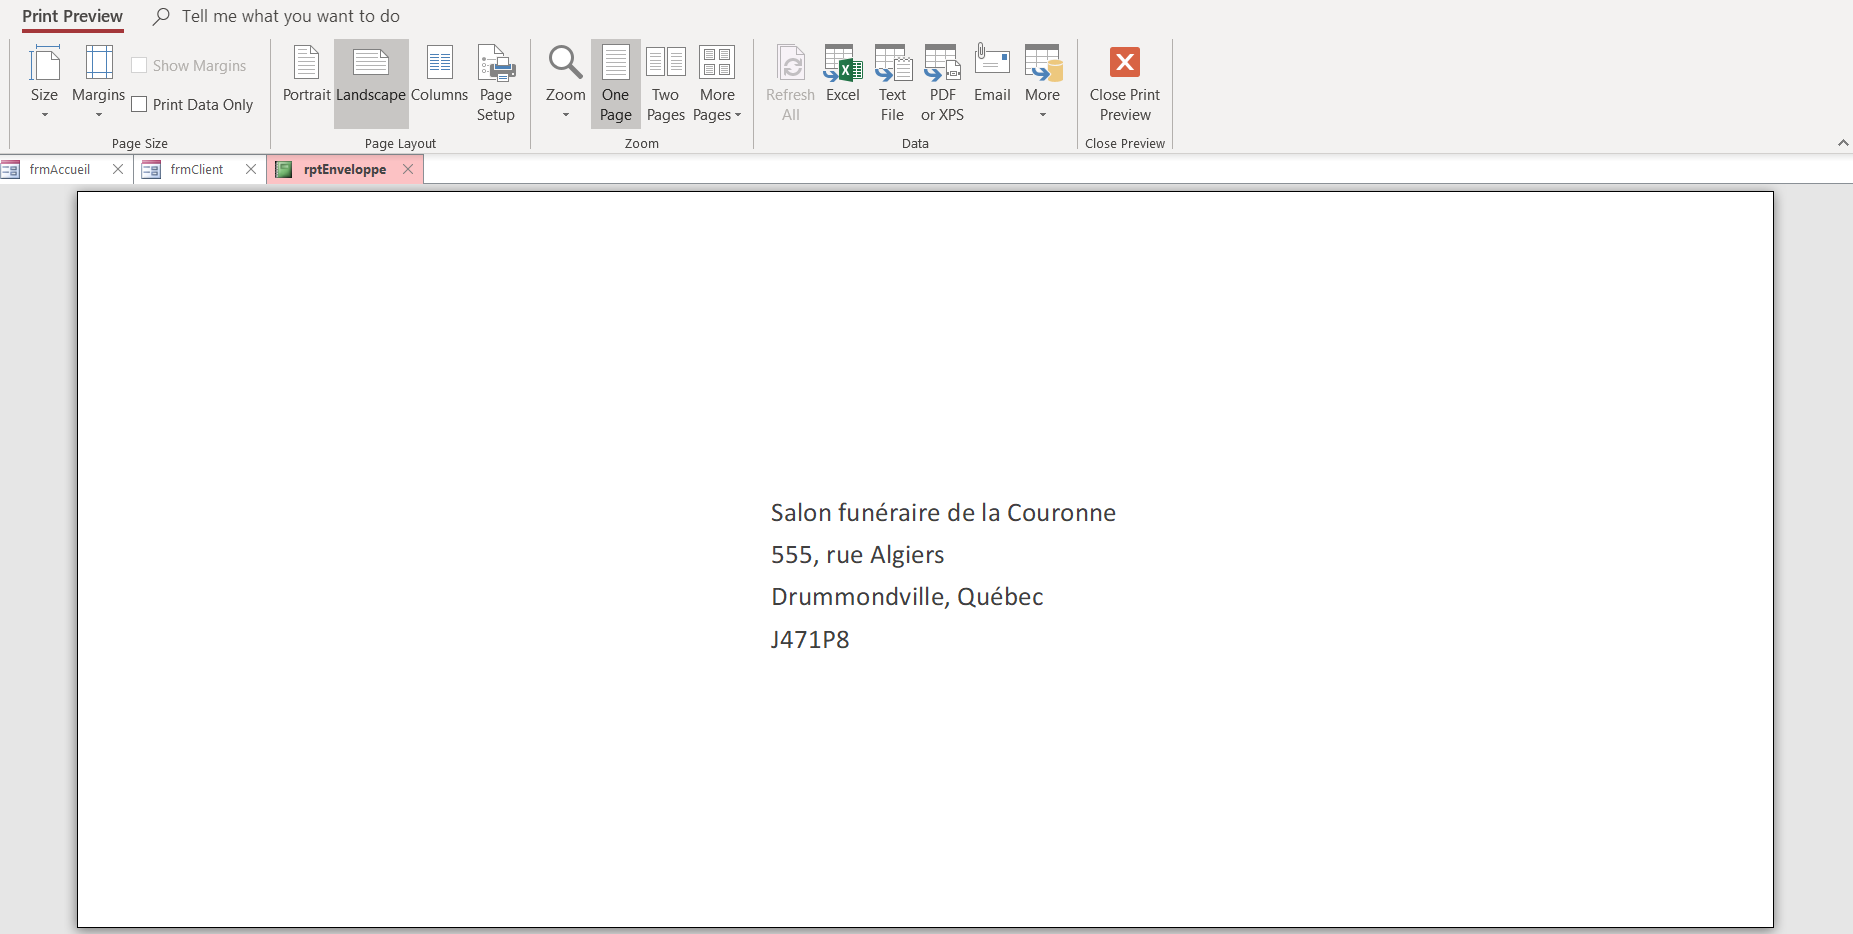Show Two Pages in preview
The width and height of the screenshot is (1853, 934).
(x=665, y=83)
